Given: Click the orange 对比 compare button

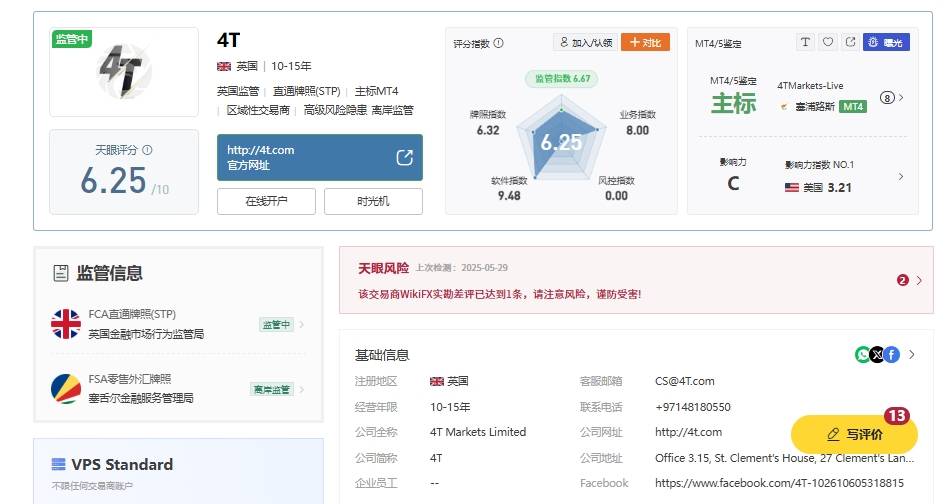Looking at the screenshot, I should click(645, 42).
